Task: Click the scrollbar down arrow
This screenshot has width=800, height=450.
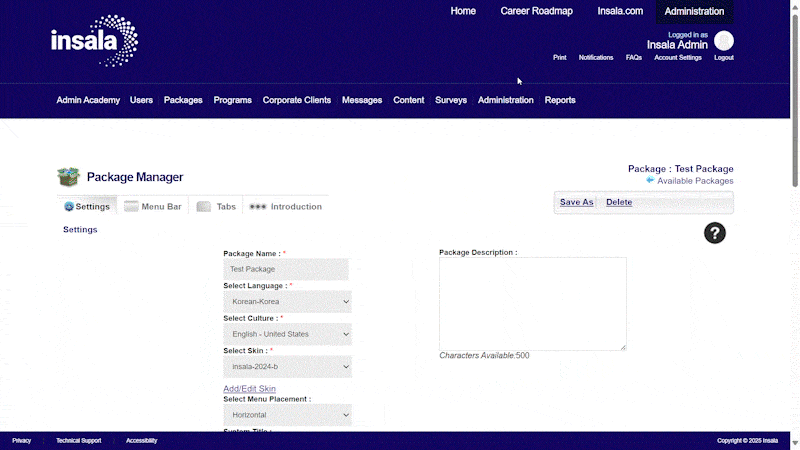Action: point(795,443)
